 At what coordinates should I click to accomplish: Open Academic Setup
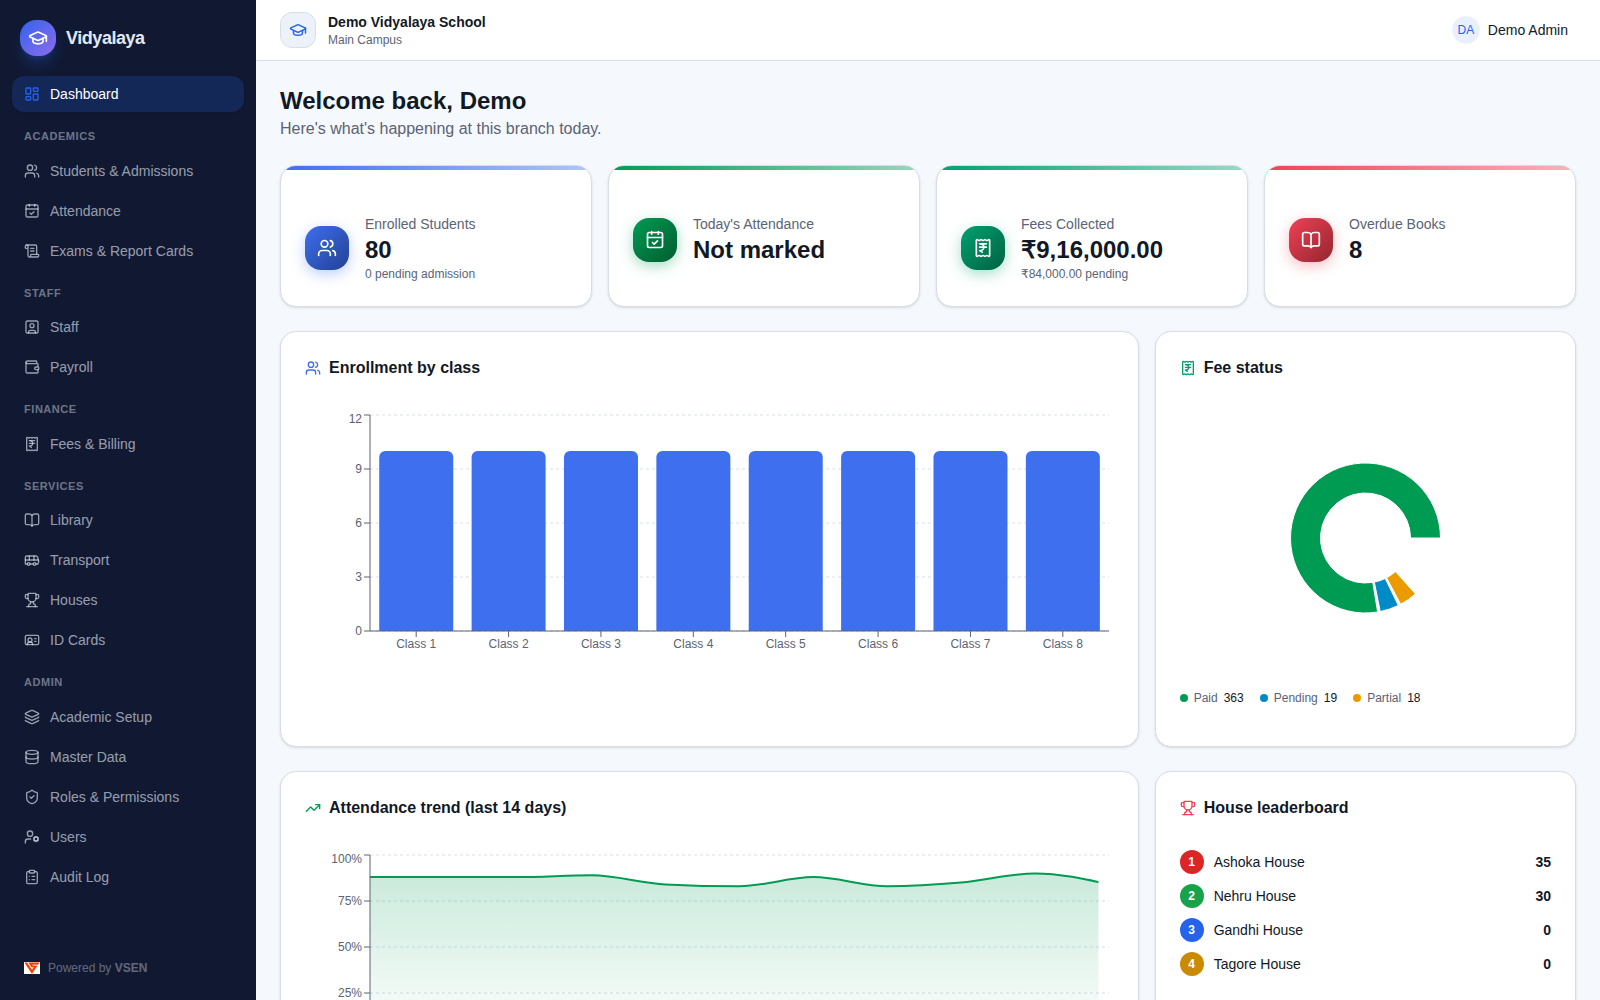point(128,717)
